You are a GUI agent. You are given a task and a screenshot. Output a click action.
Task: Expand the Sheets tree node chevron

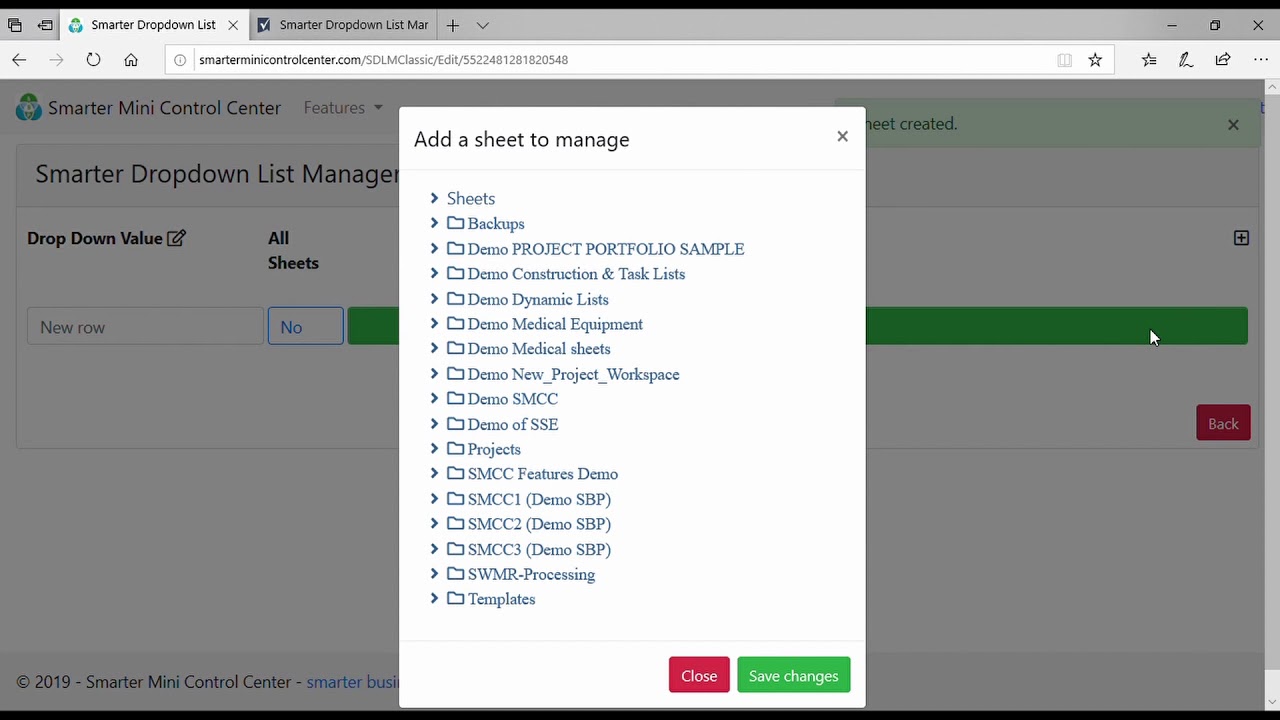434,198
